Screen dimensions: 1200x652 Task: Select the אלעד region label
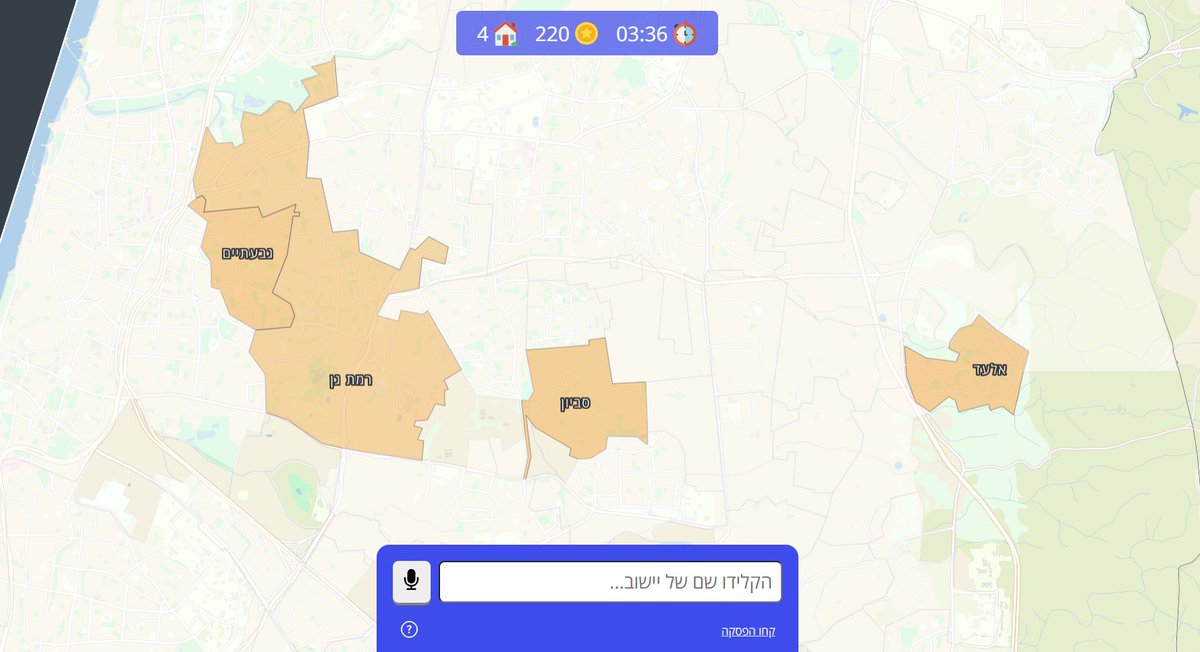coord(989,369)
